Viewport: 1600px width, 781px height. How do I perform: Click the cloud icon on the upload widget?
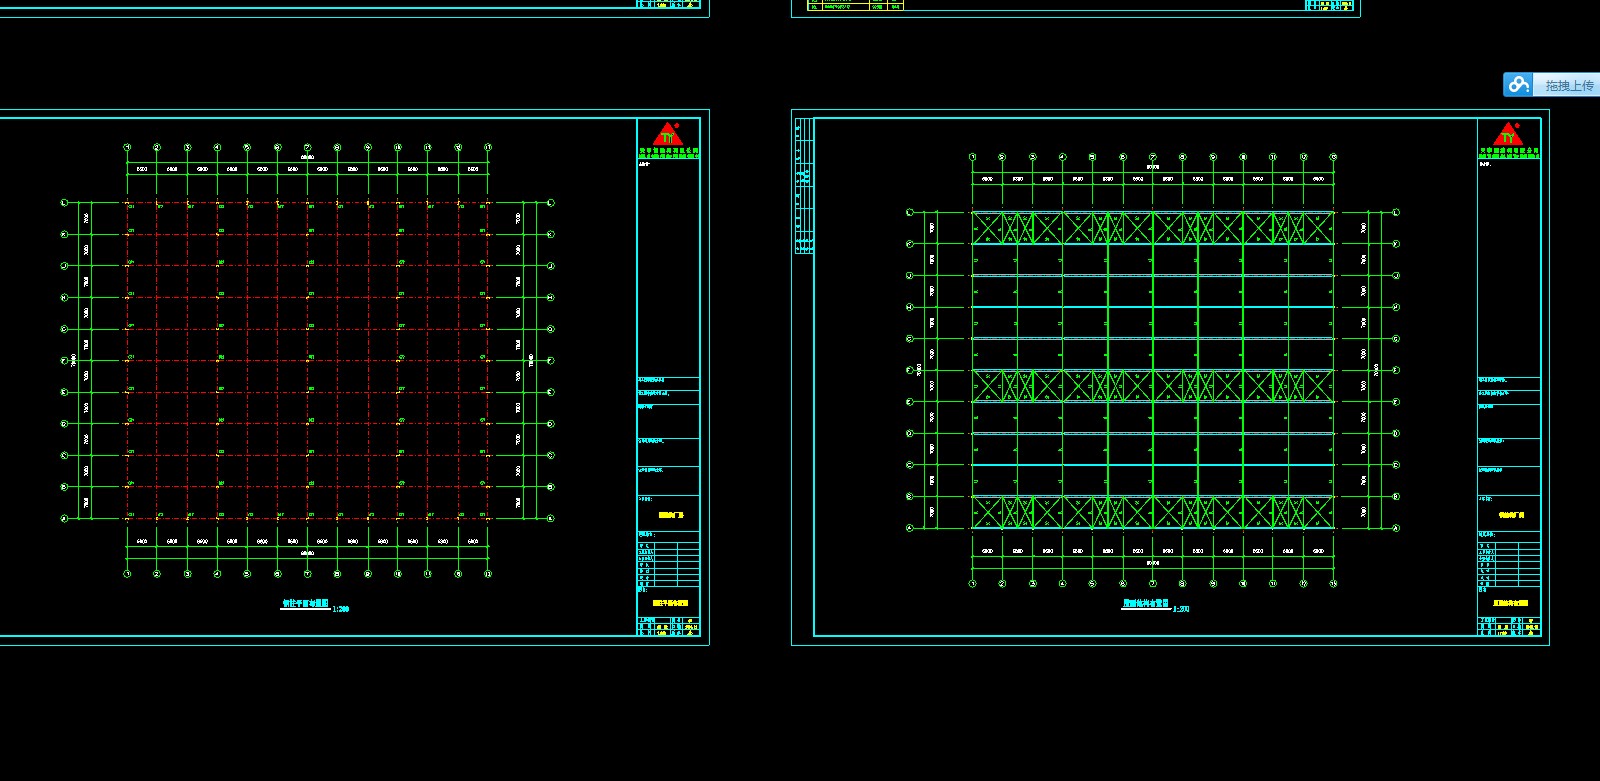pyautogui.click(x=1518, y=85)
